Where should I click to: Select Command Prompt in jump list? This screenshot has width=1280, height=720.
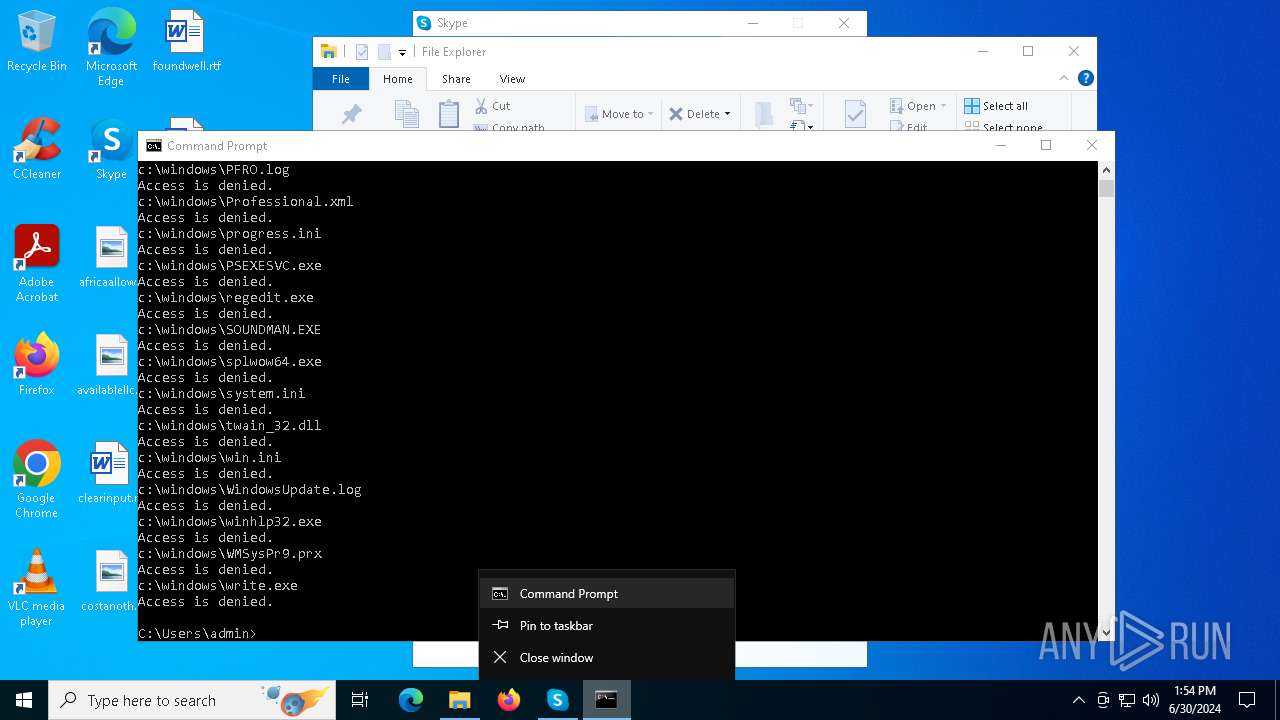coord(607,593)
